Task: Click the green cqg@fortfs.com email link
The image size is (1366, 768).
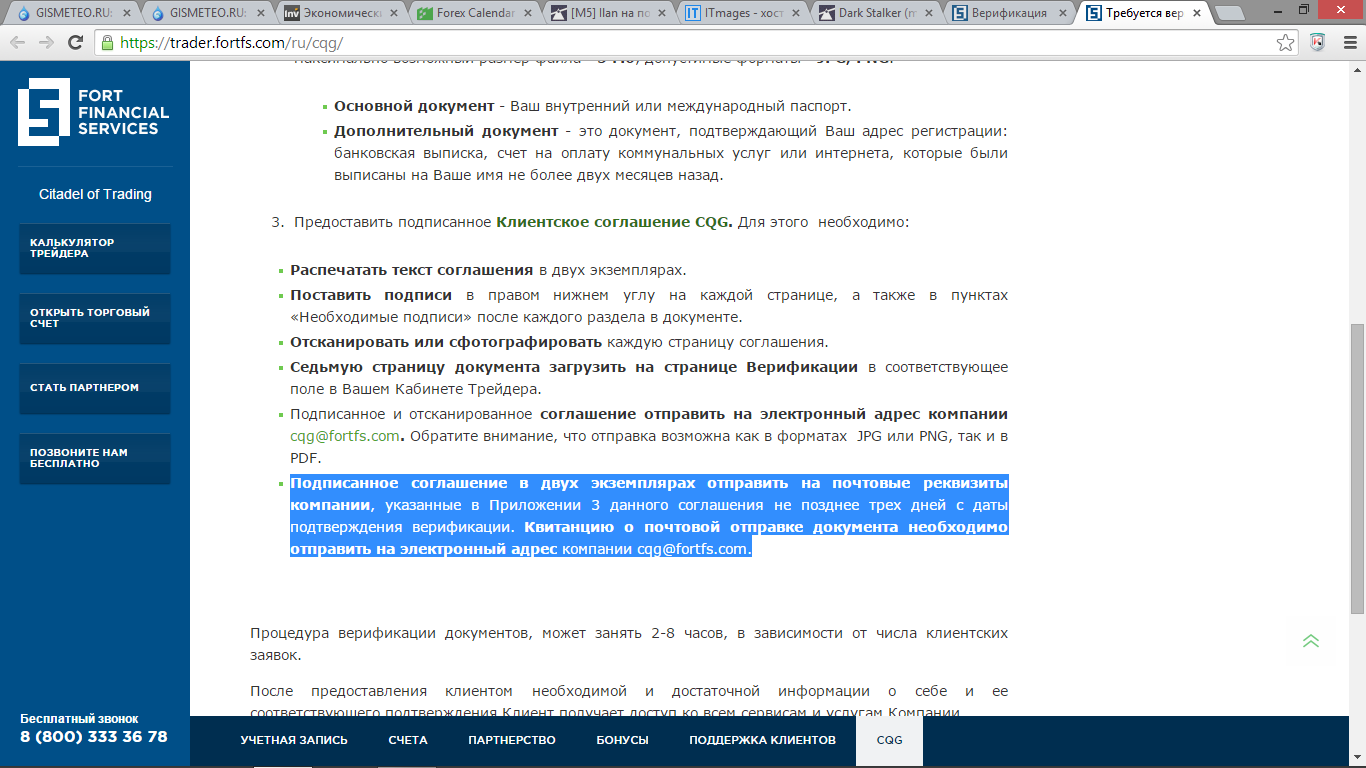Action: coord(345,437)
